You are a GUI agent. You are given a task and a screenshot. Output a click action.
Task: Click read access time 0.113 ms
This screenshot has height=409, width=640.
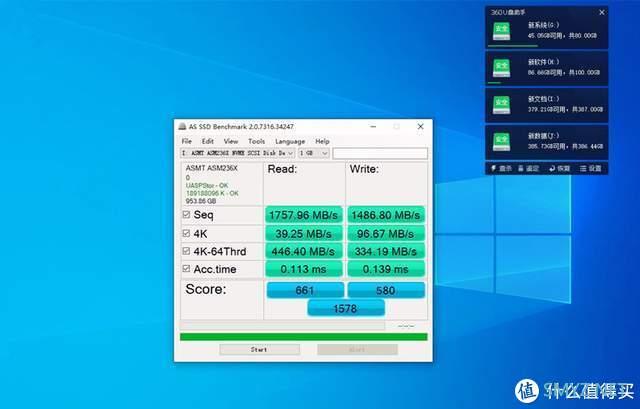tap(304, 269)
